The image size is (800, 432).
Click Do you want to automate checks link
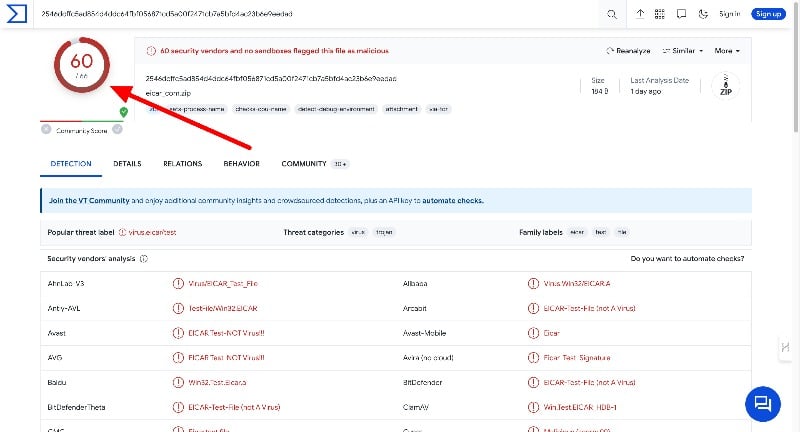tap(687, 259)
